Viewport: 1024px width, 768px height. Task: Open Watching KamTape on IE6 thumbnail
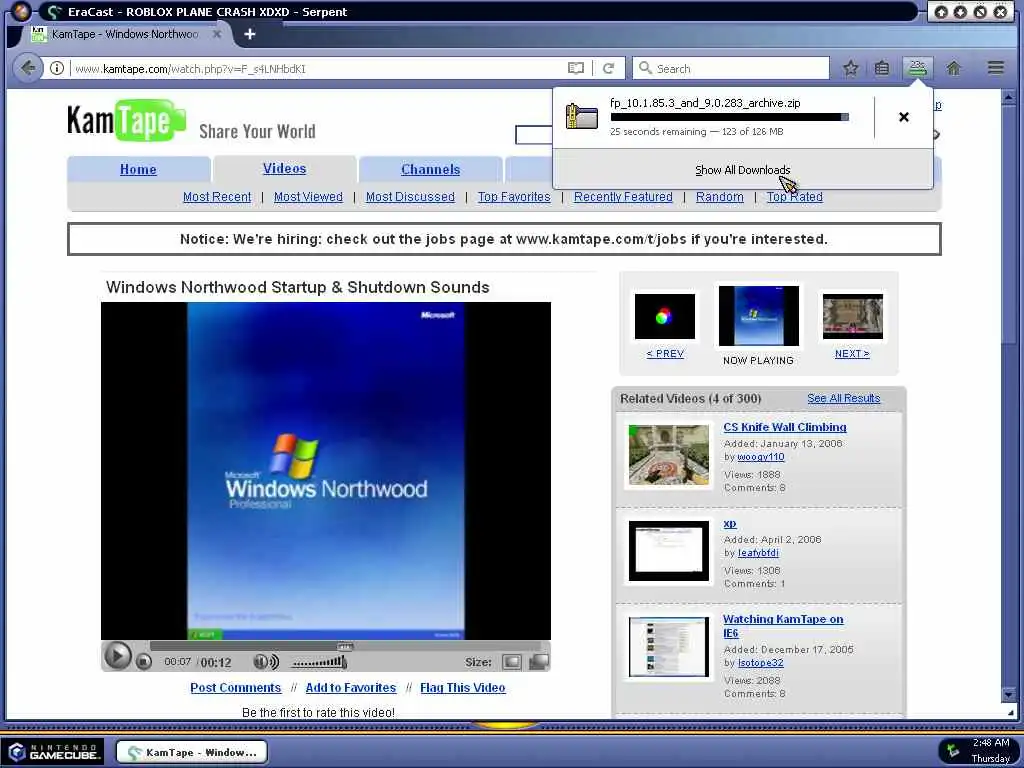coord(669,647)
